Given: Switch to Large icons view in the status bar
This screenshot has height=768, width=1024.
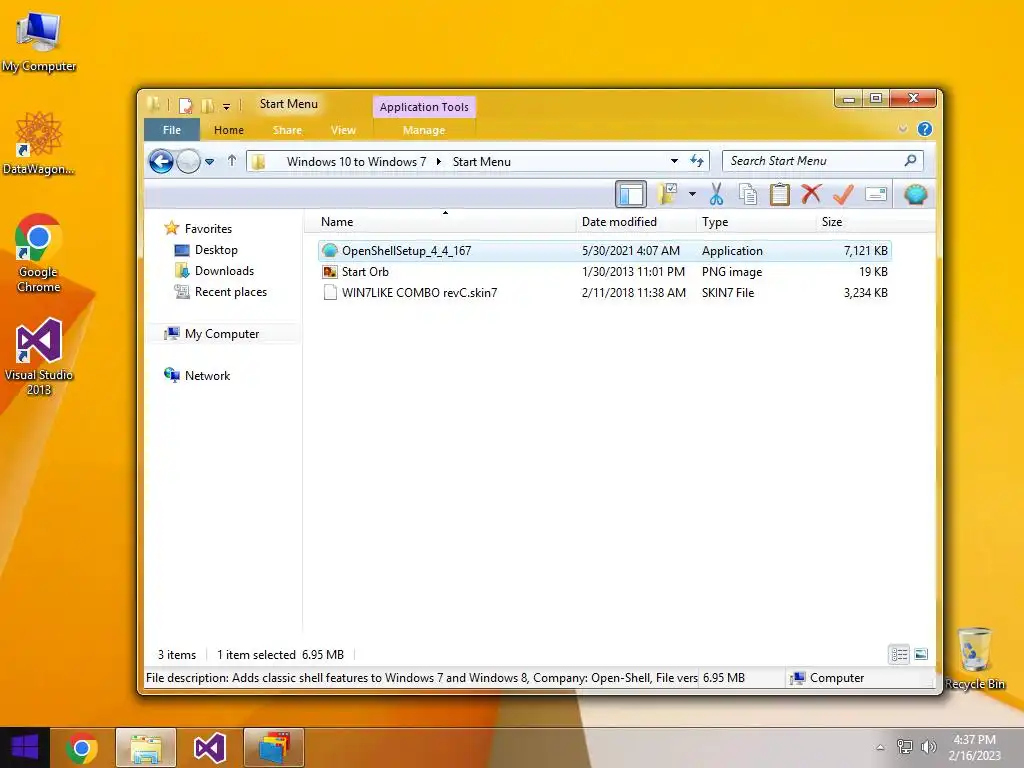Looking at the screenshot, I should [921, 654].
